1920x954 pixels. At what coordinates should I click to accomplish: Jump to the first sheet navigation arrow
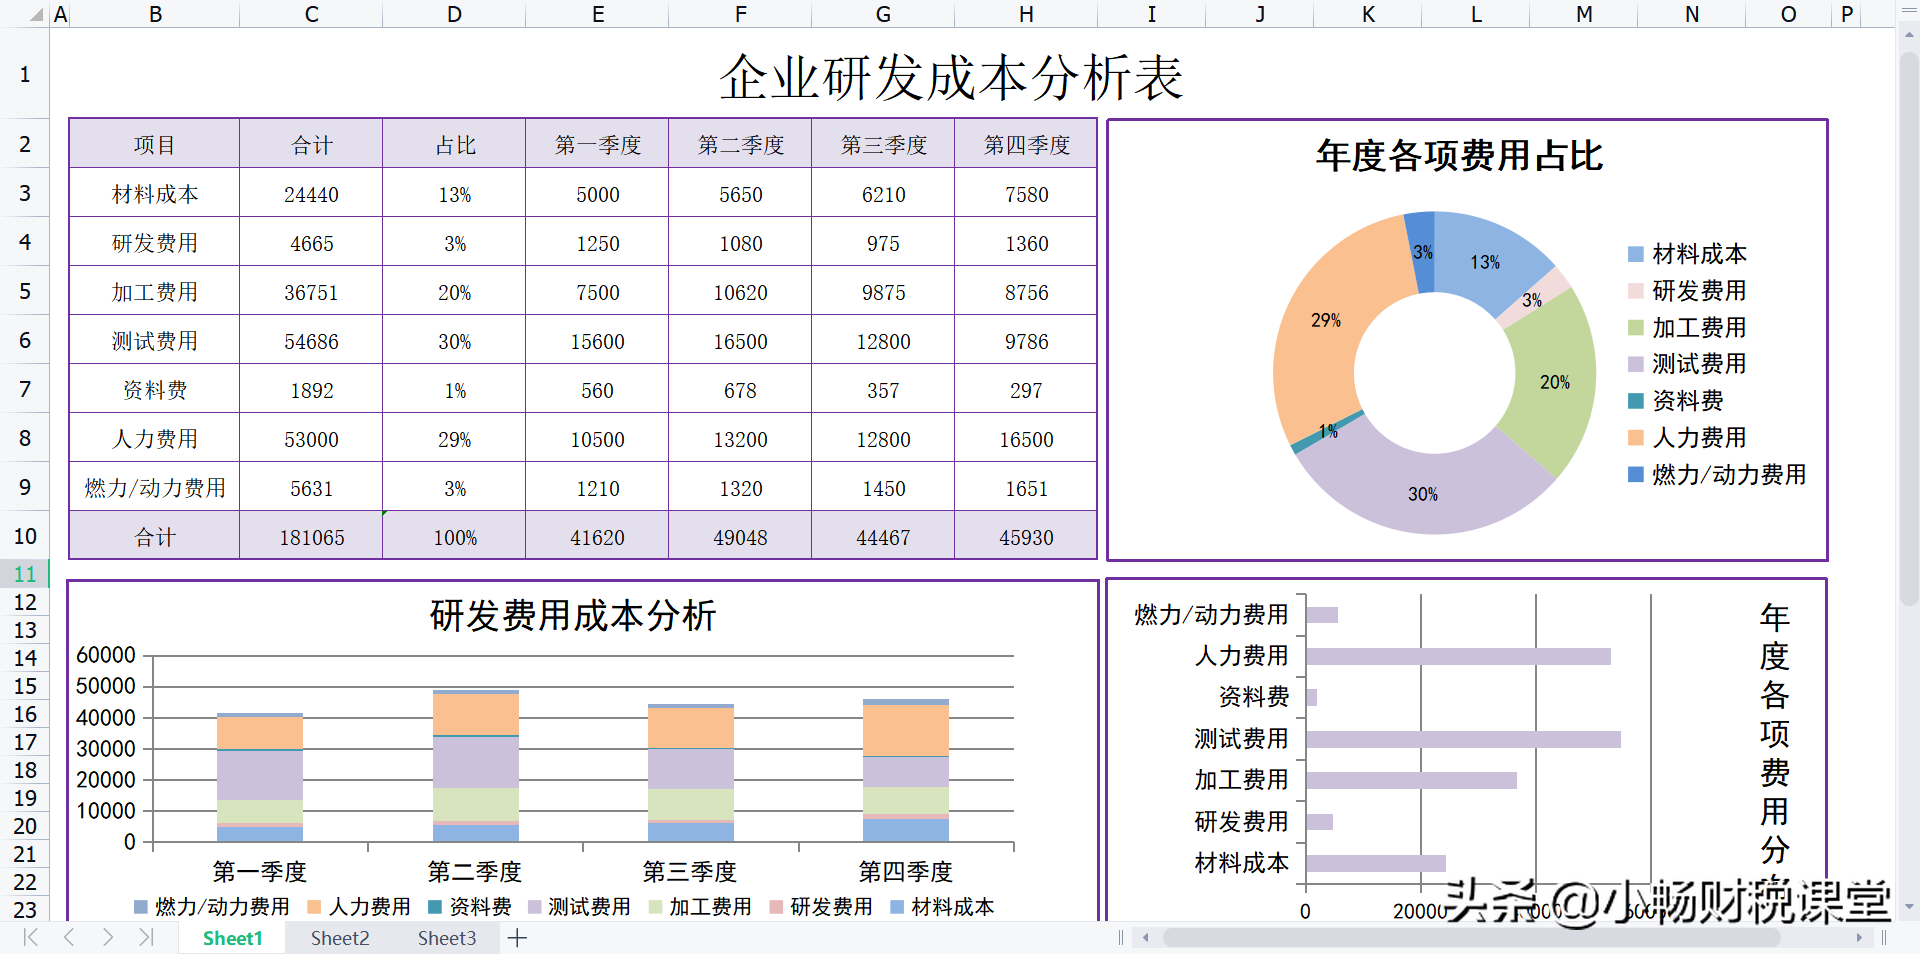30,938
